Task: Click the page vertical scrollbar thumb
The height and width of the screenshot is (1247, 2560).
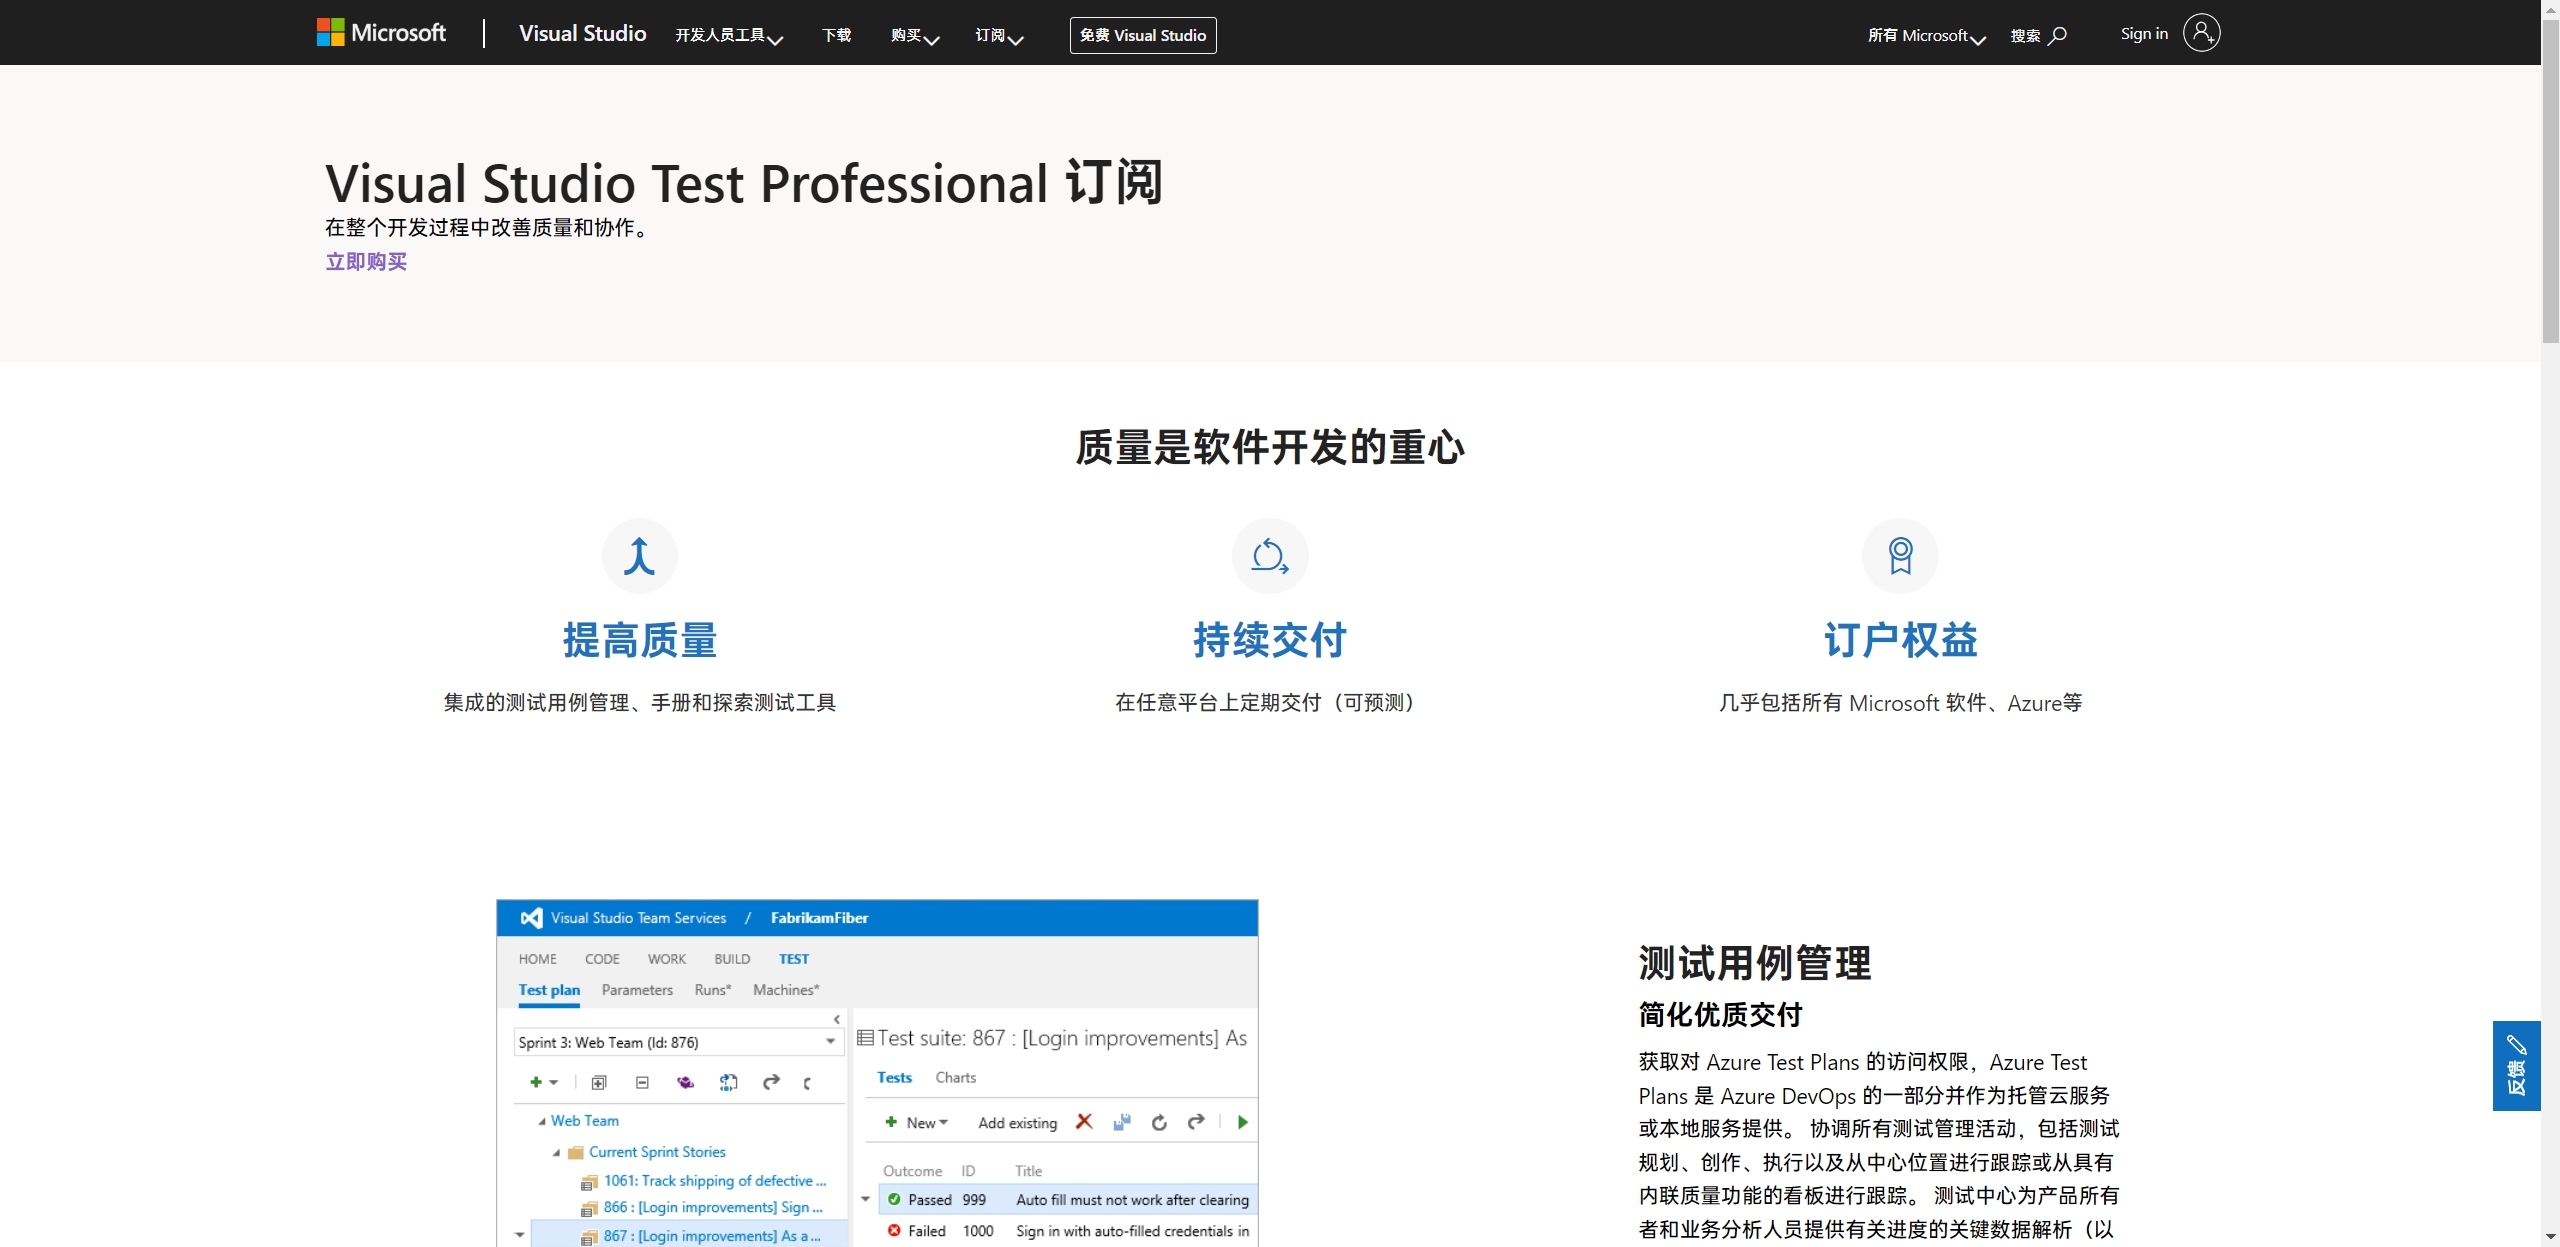Action: point(2551,180)
